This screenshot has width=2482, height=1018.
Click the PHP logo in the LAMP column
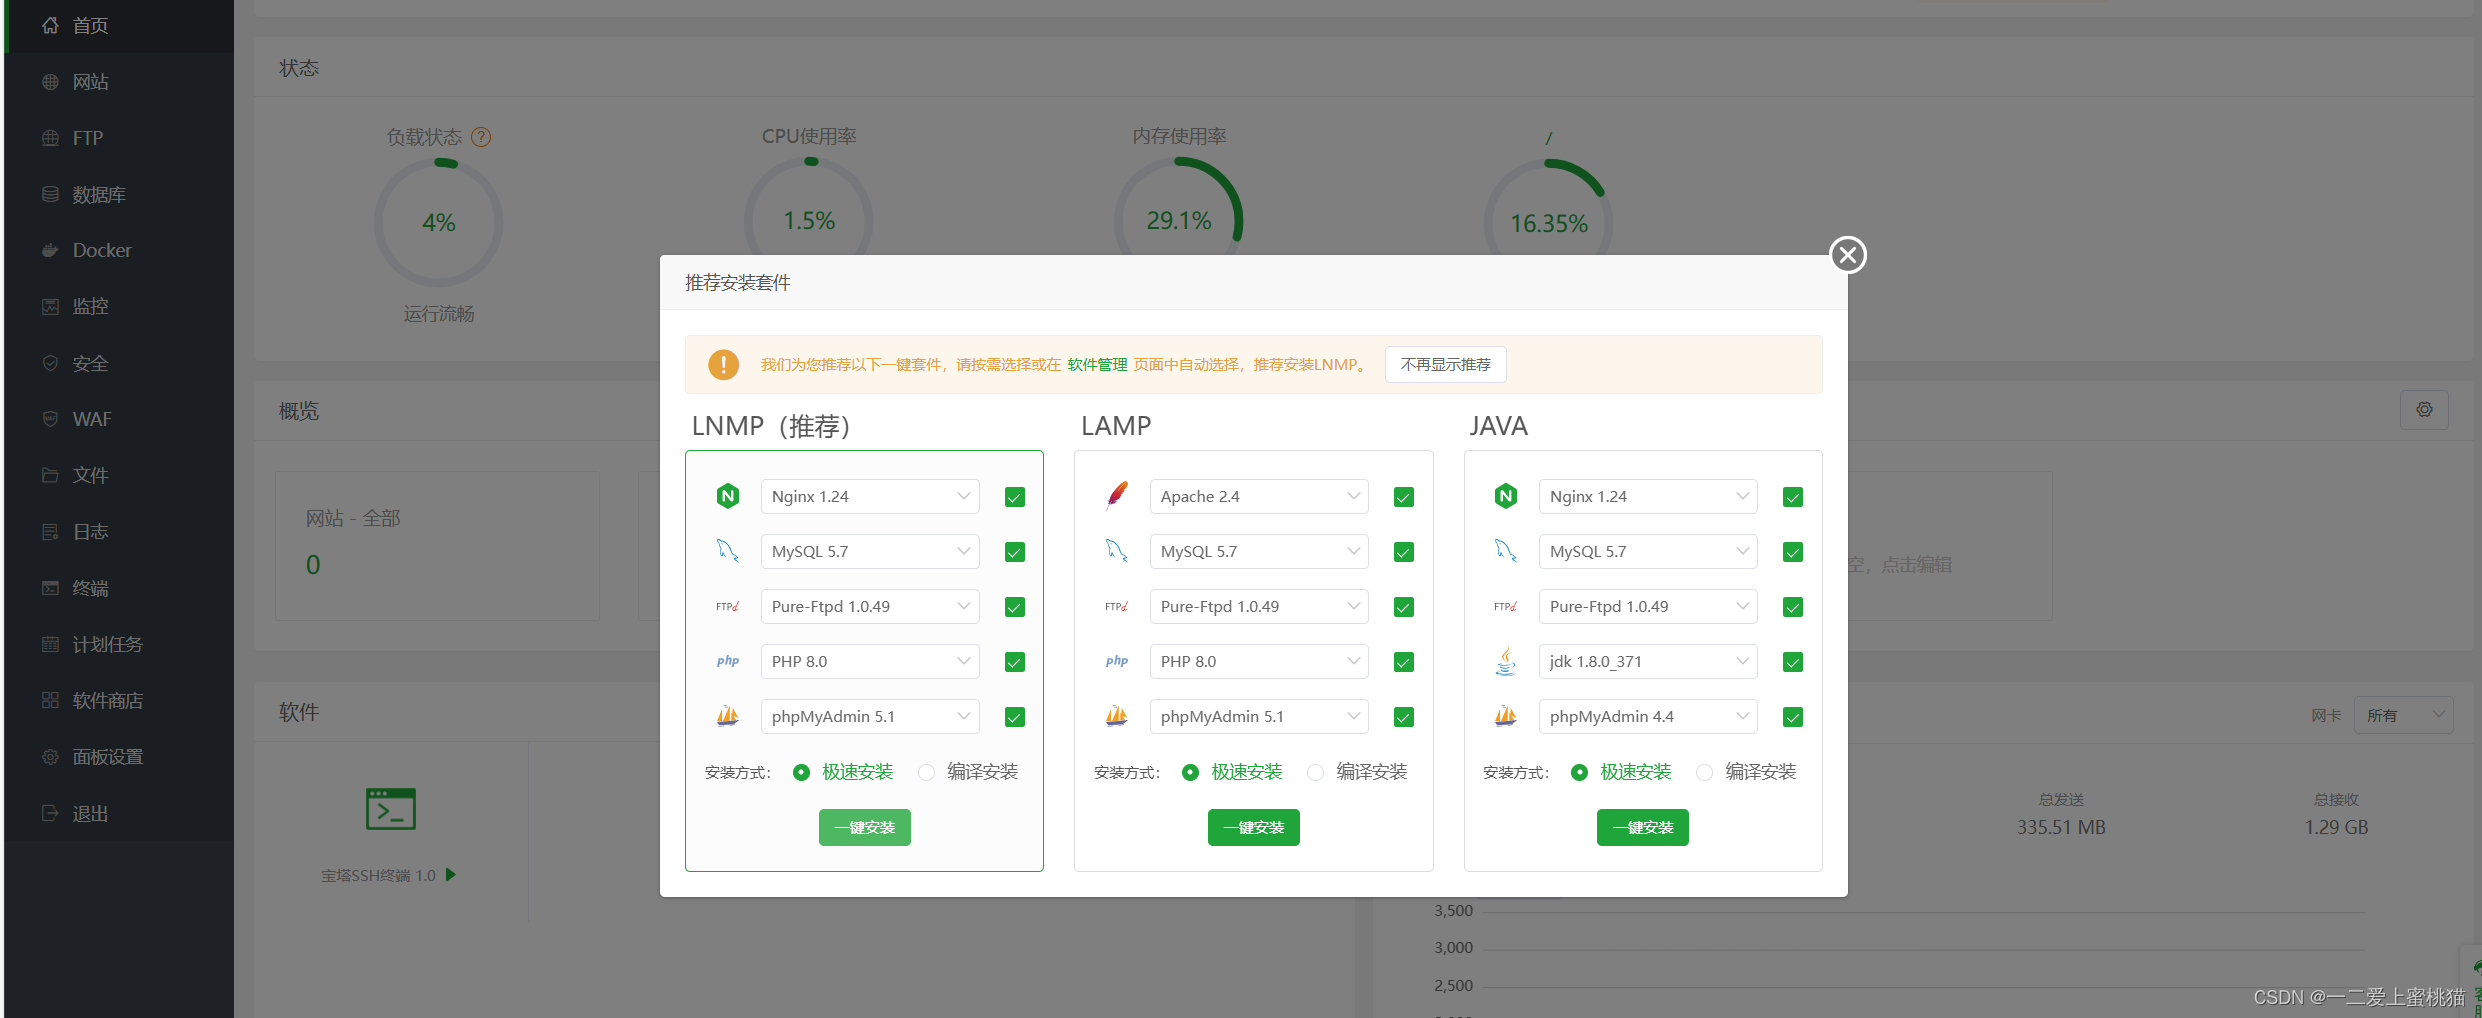[1117, 661]
